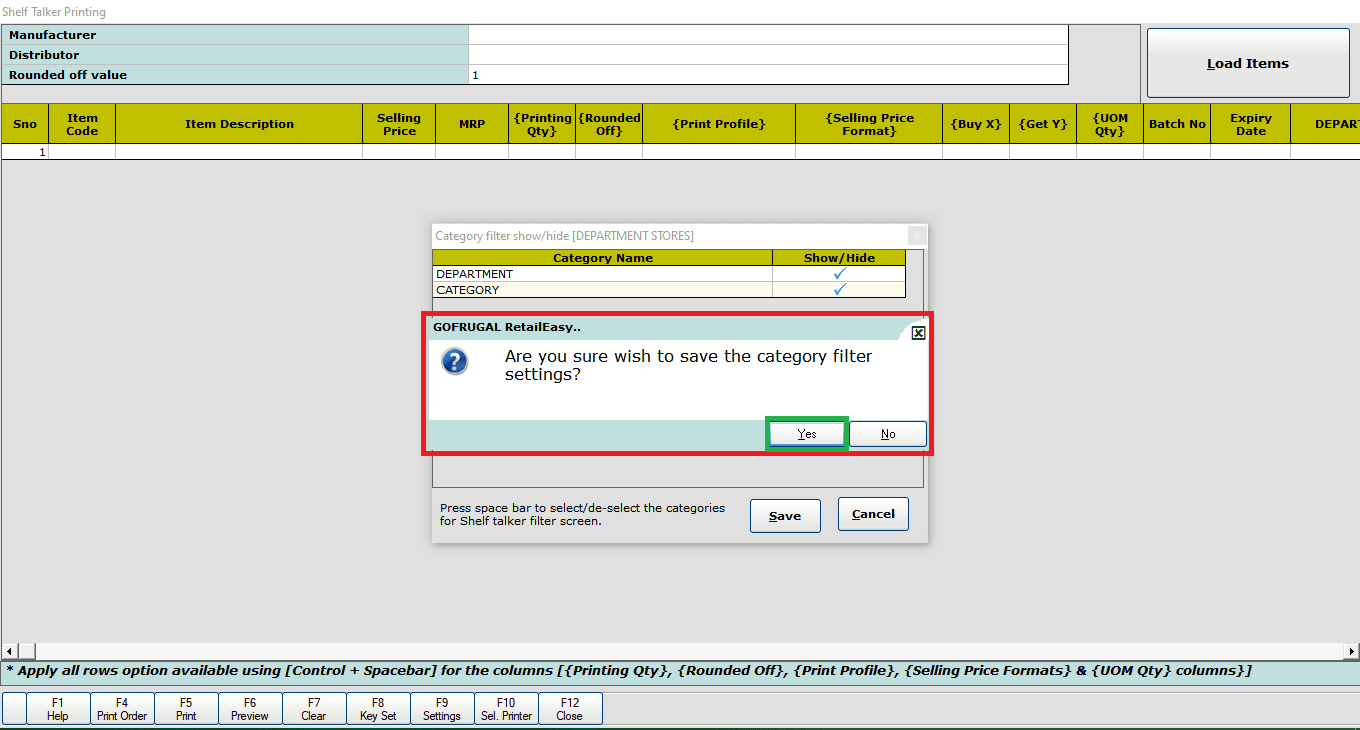Click the {Rounded Off} column header
Screen dimensions: 1360x730
609,124
